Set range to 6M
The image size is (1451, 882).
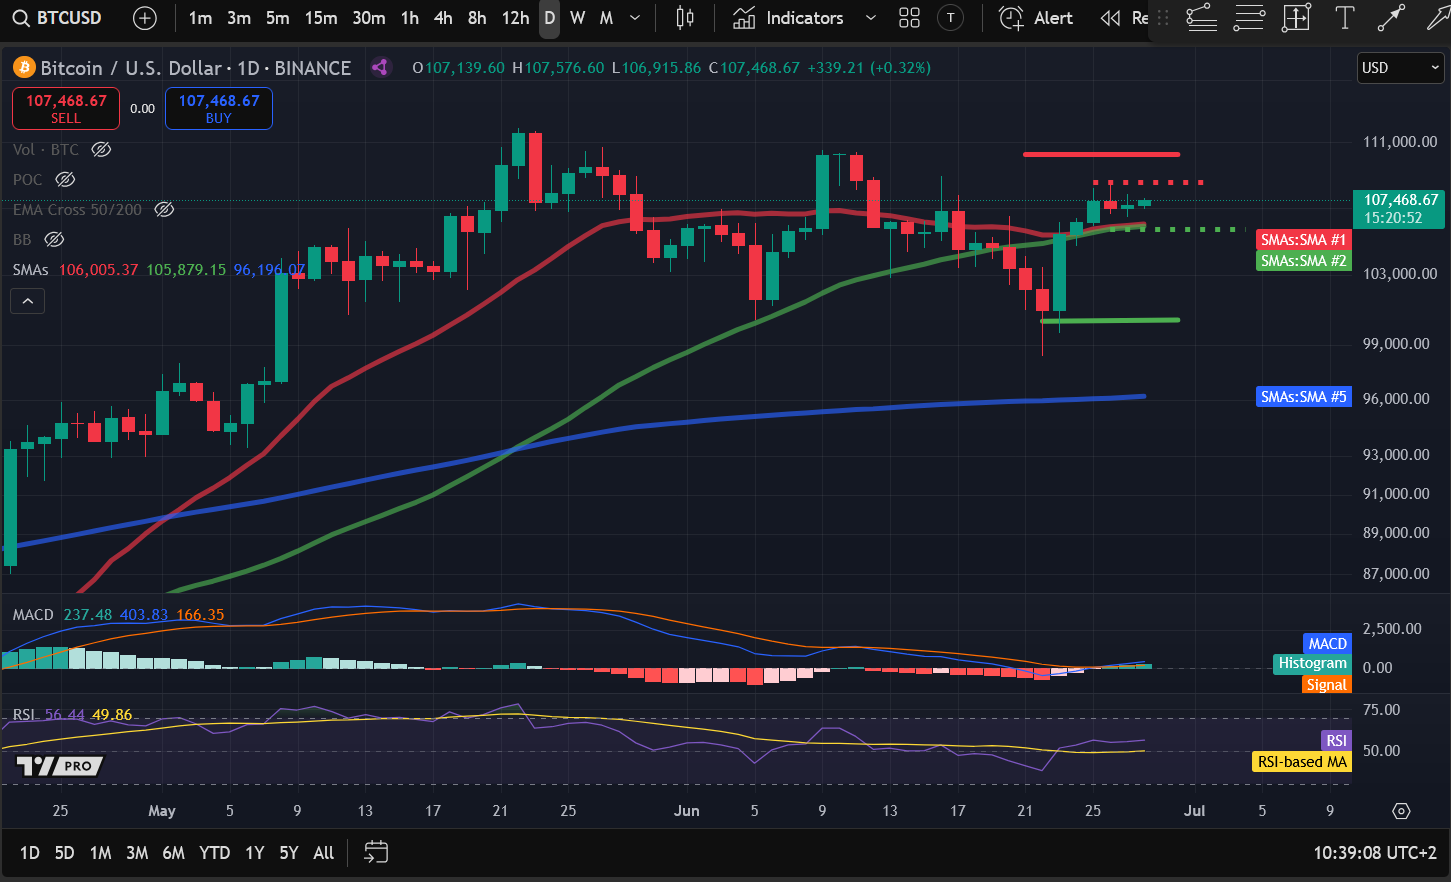(x=174, y=853)
